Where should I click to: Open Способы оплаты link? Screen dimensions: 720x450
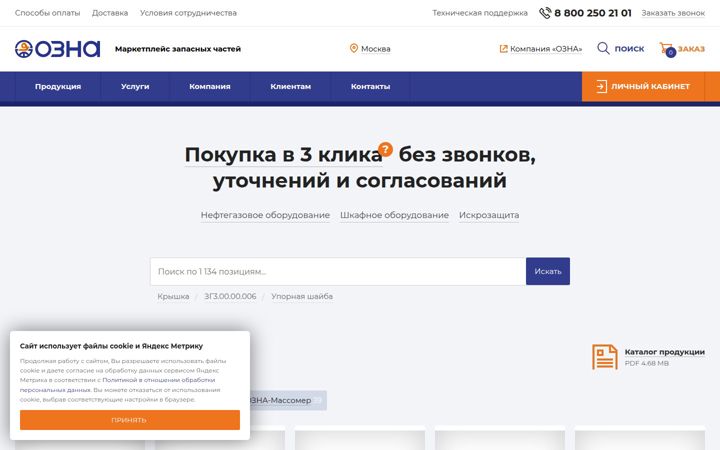[47, 13]
